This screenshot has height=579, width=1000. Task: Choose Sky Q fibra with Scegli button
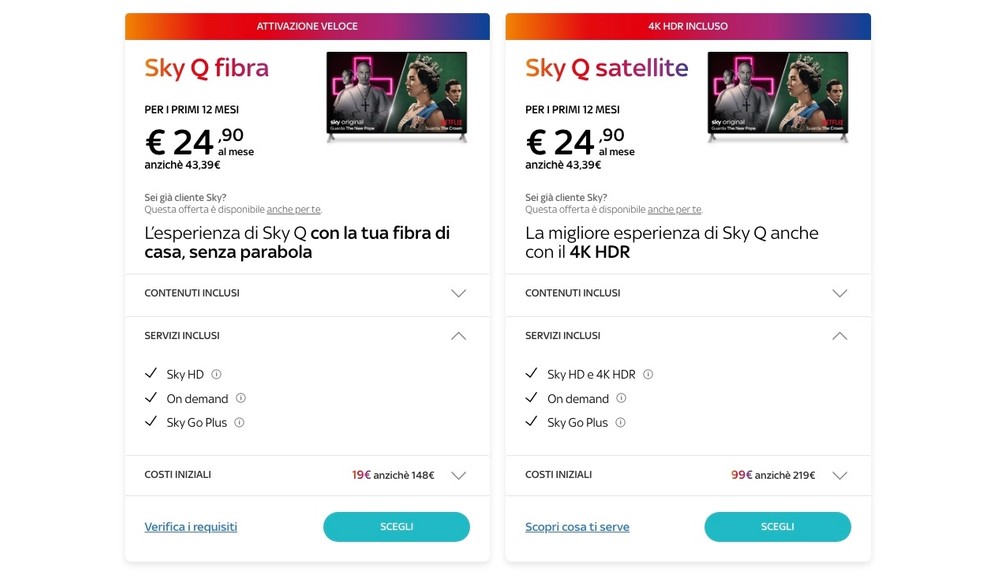(397, 527)
